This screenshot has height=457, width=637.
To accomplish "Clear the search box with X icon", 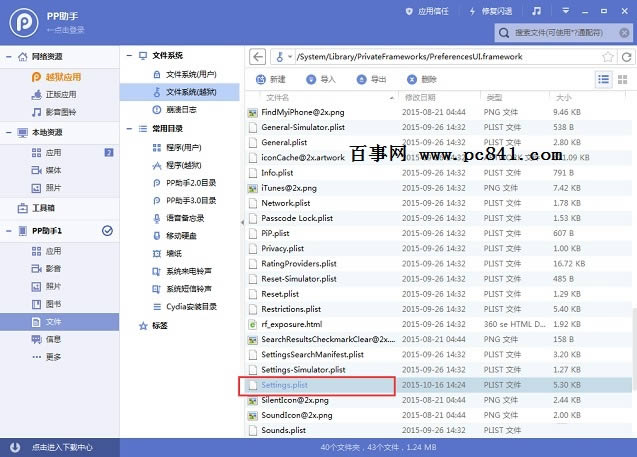I will click(x=624, y=33).
